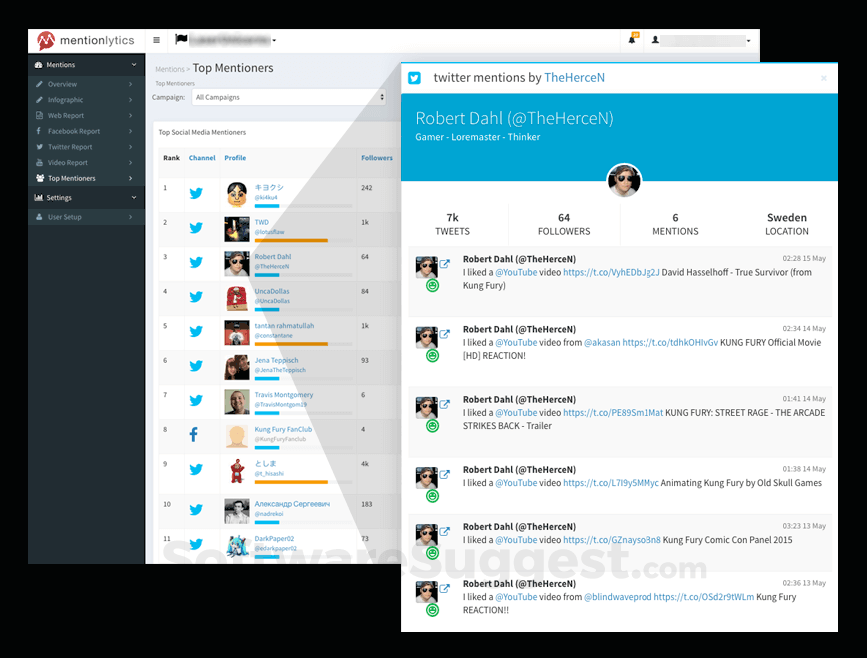Open the @YouTube link in the first mention
Viewport: 867px width, 658px height.
(x=516, y=271)
